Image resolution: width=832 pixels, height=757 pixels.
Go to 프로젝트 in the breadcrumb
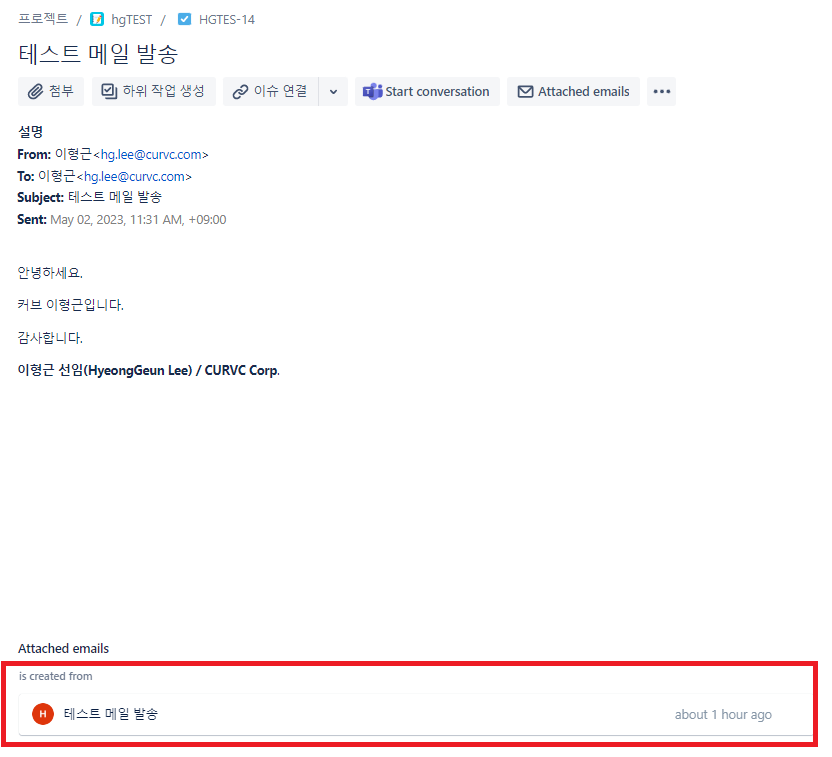[x=43, y=19]
